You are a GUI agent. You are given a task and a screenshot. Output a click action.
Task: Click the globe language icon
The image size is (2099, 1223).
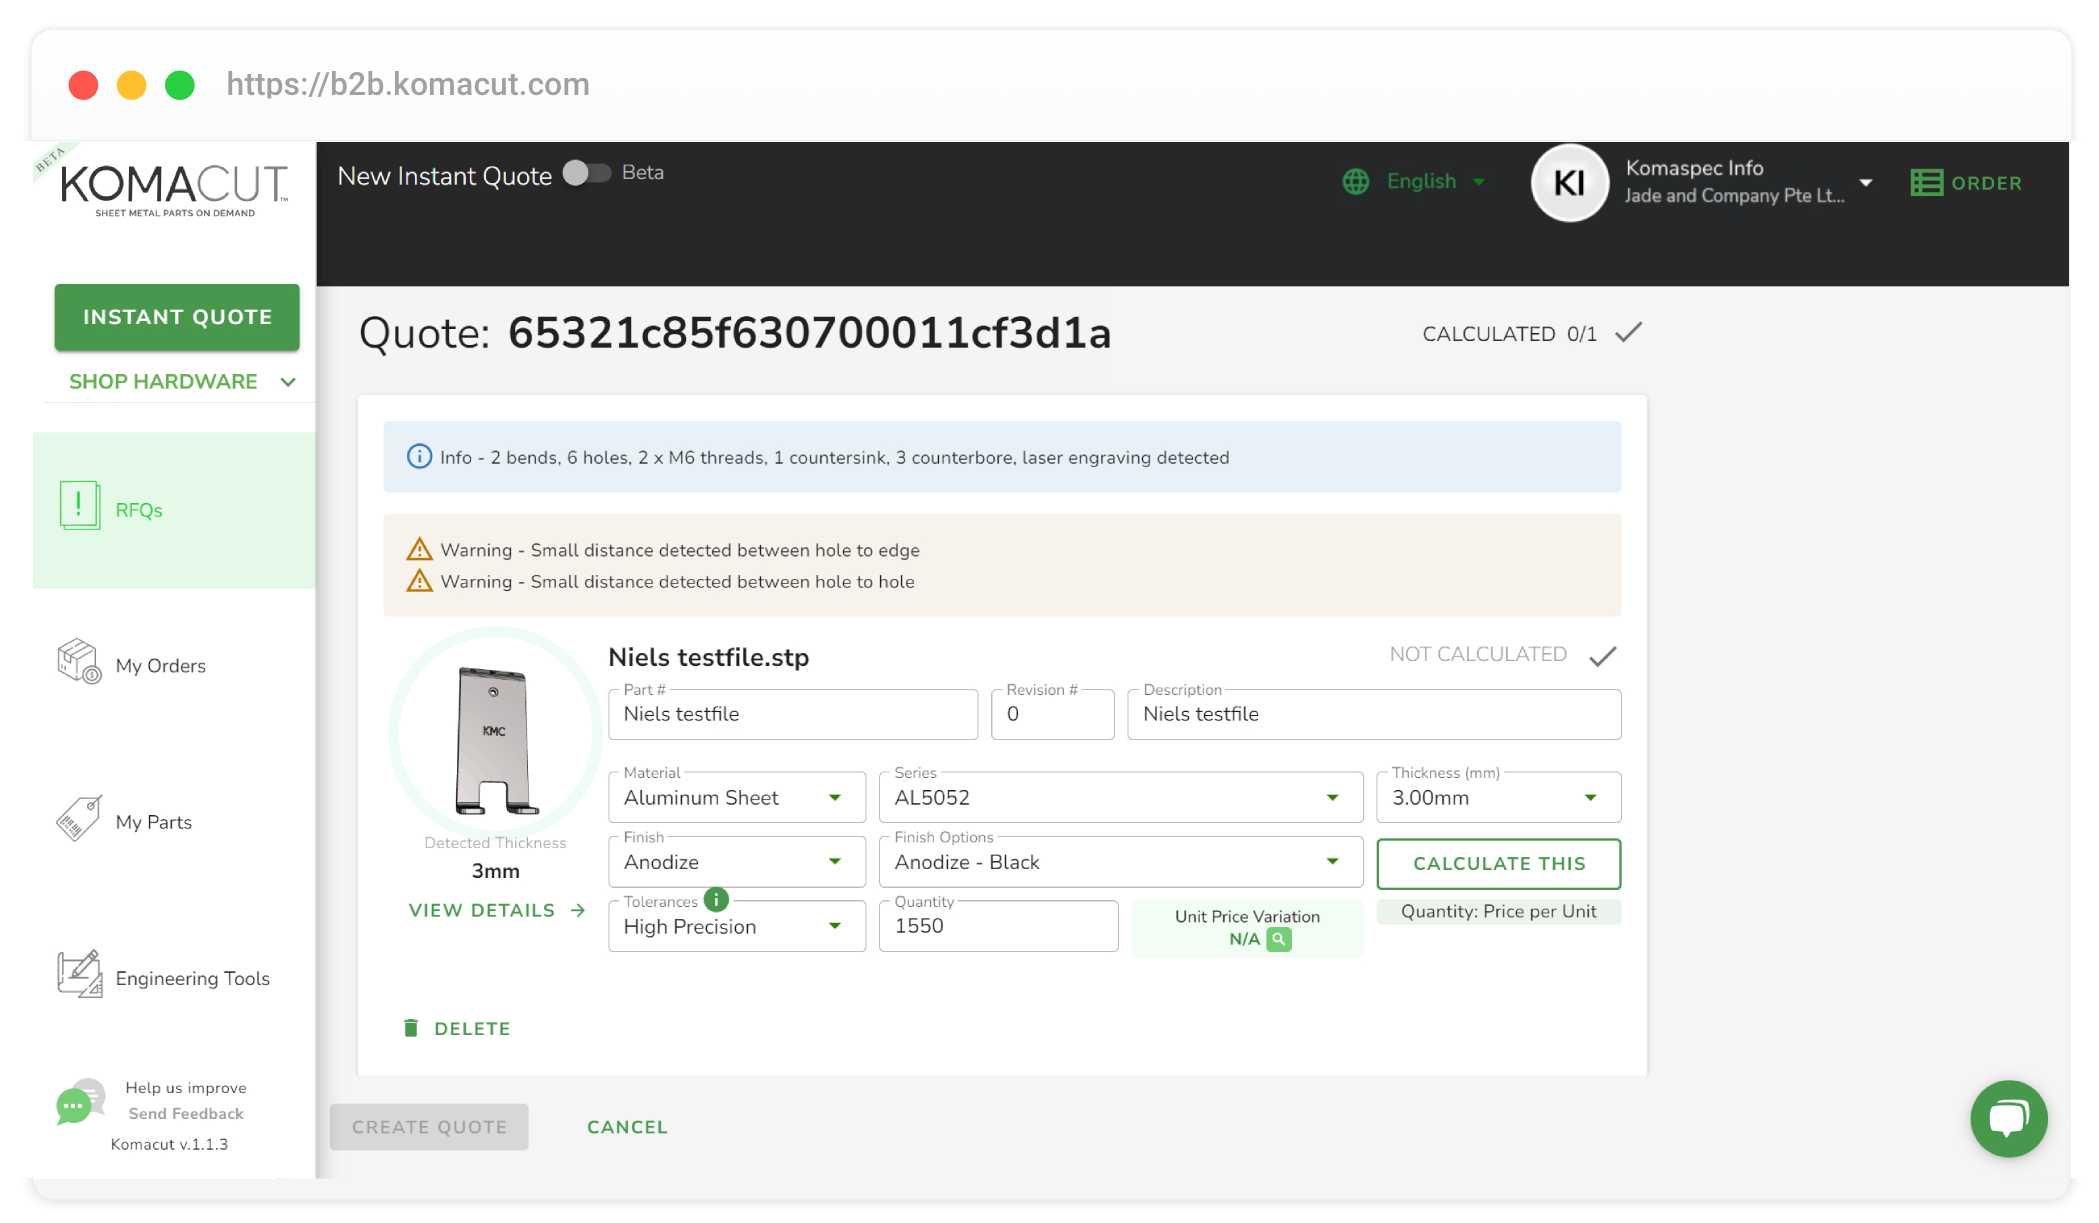coord(1355,181)
